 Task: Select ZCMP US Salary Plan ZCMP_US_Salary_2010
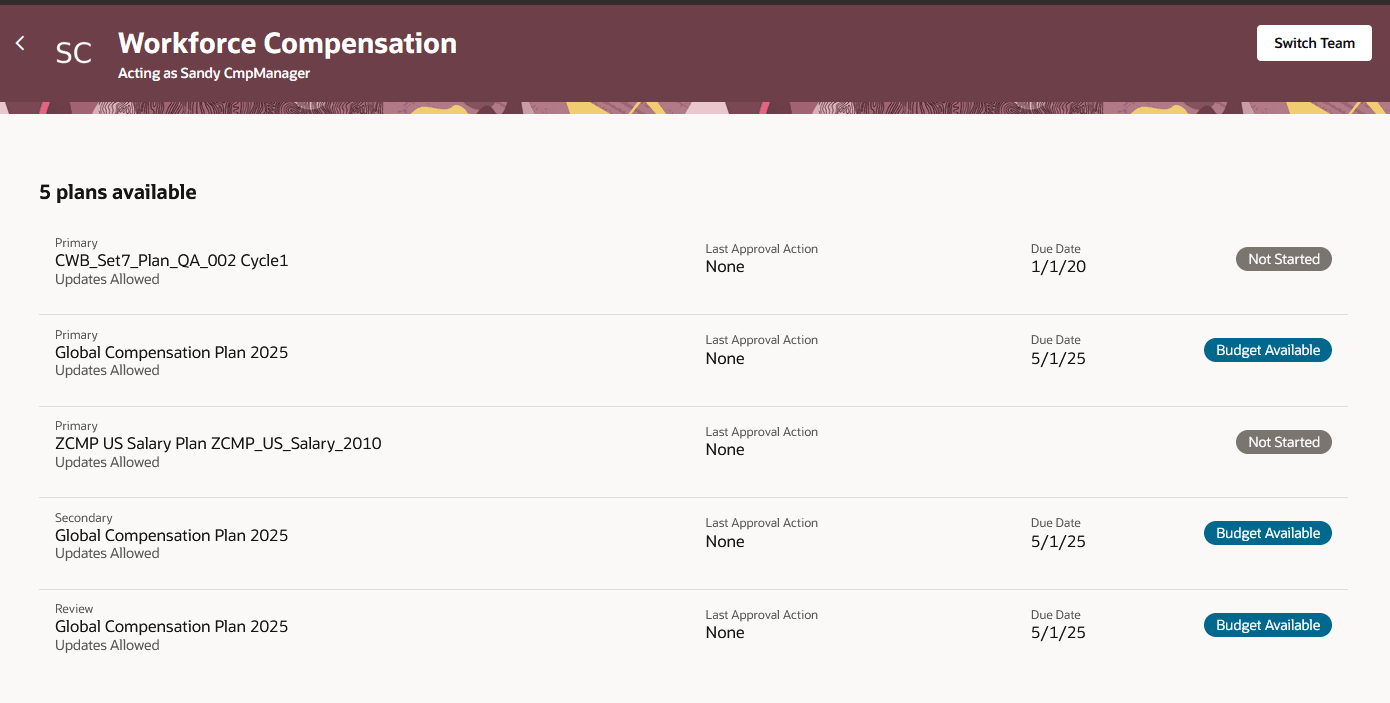coord(218,443)
